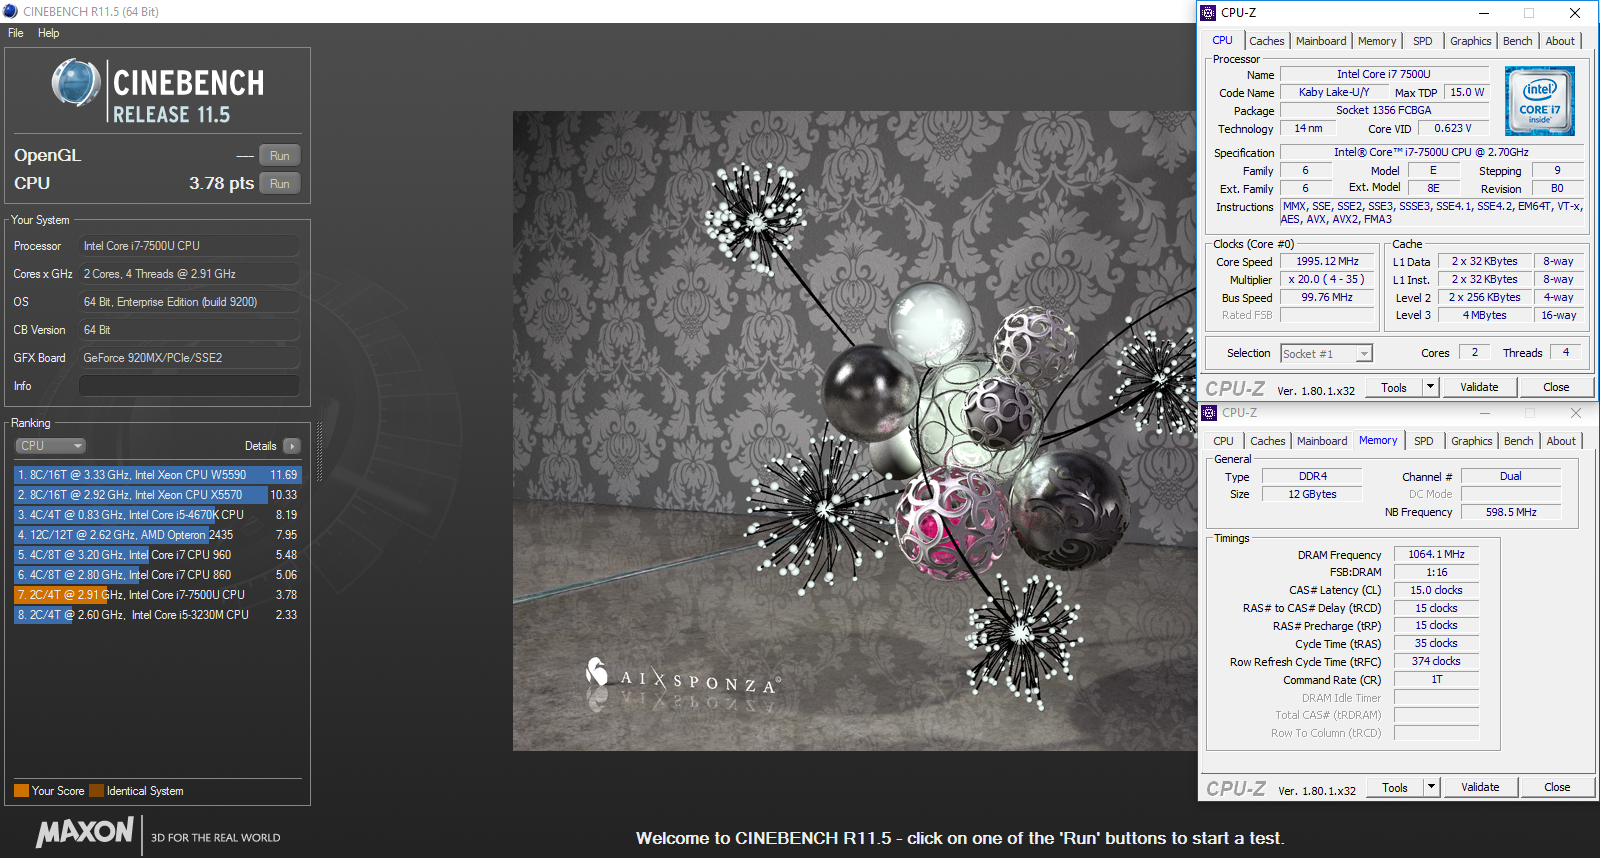Open the Tools dropdown arrow in lower CPU-Z
Image resolution: width=1600 pixels, height=858 pixels.
(x=1431, y=787)
